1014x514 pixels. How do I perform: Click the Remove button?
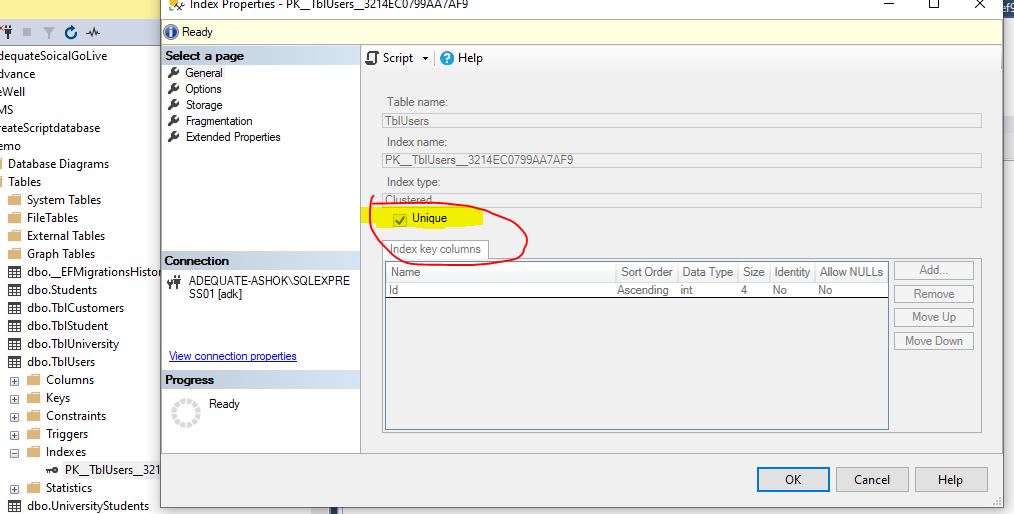[x=934, y=294]
